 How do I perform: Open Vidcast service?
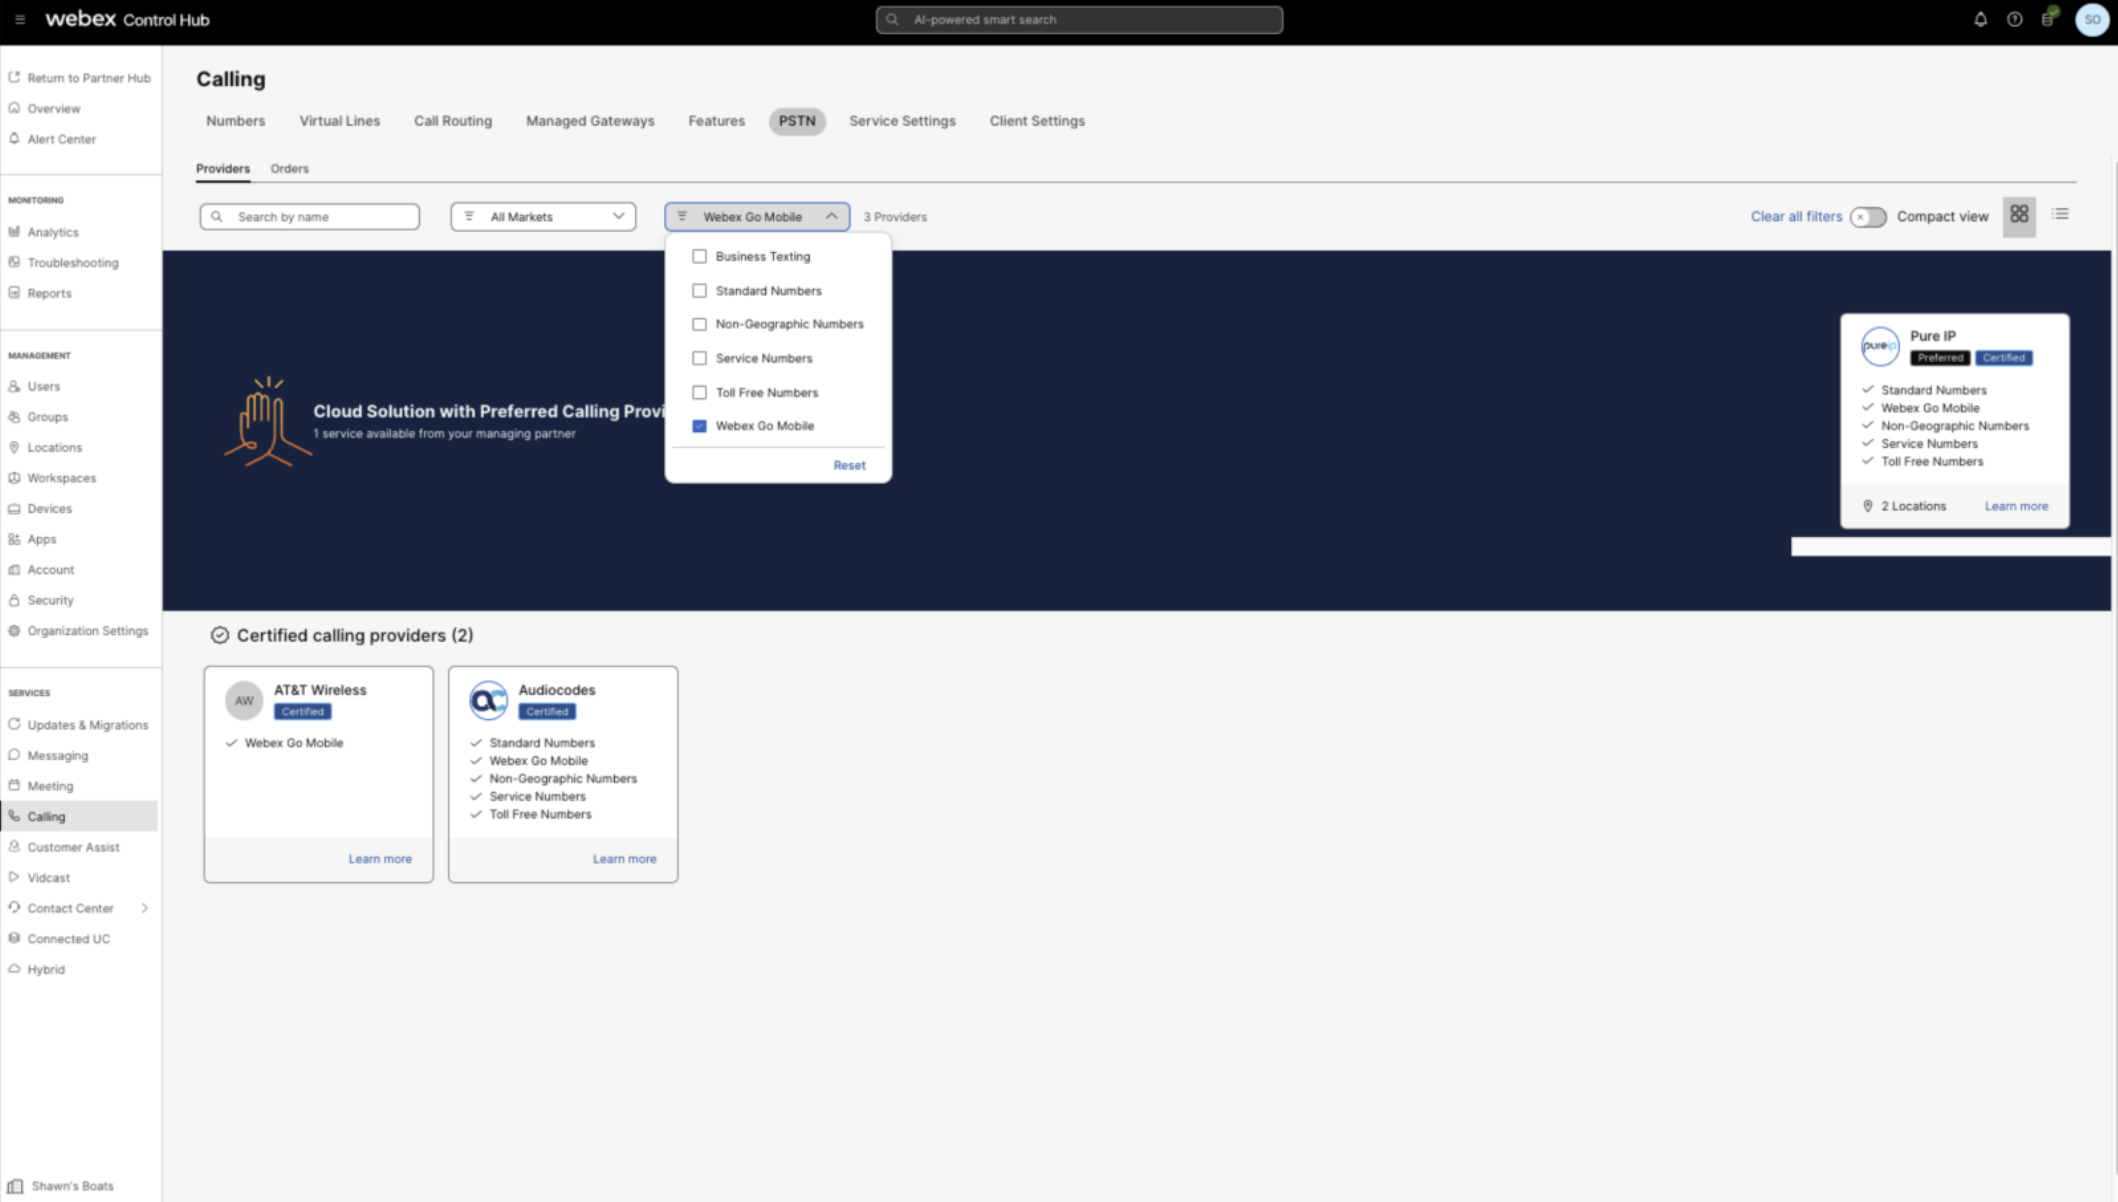click(x=49, y=878)
